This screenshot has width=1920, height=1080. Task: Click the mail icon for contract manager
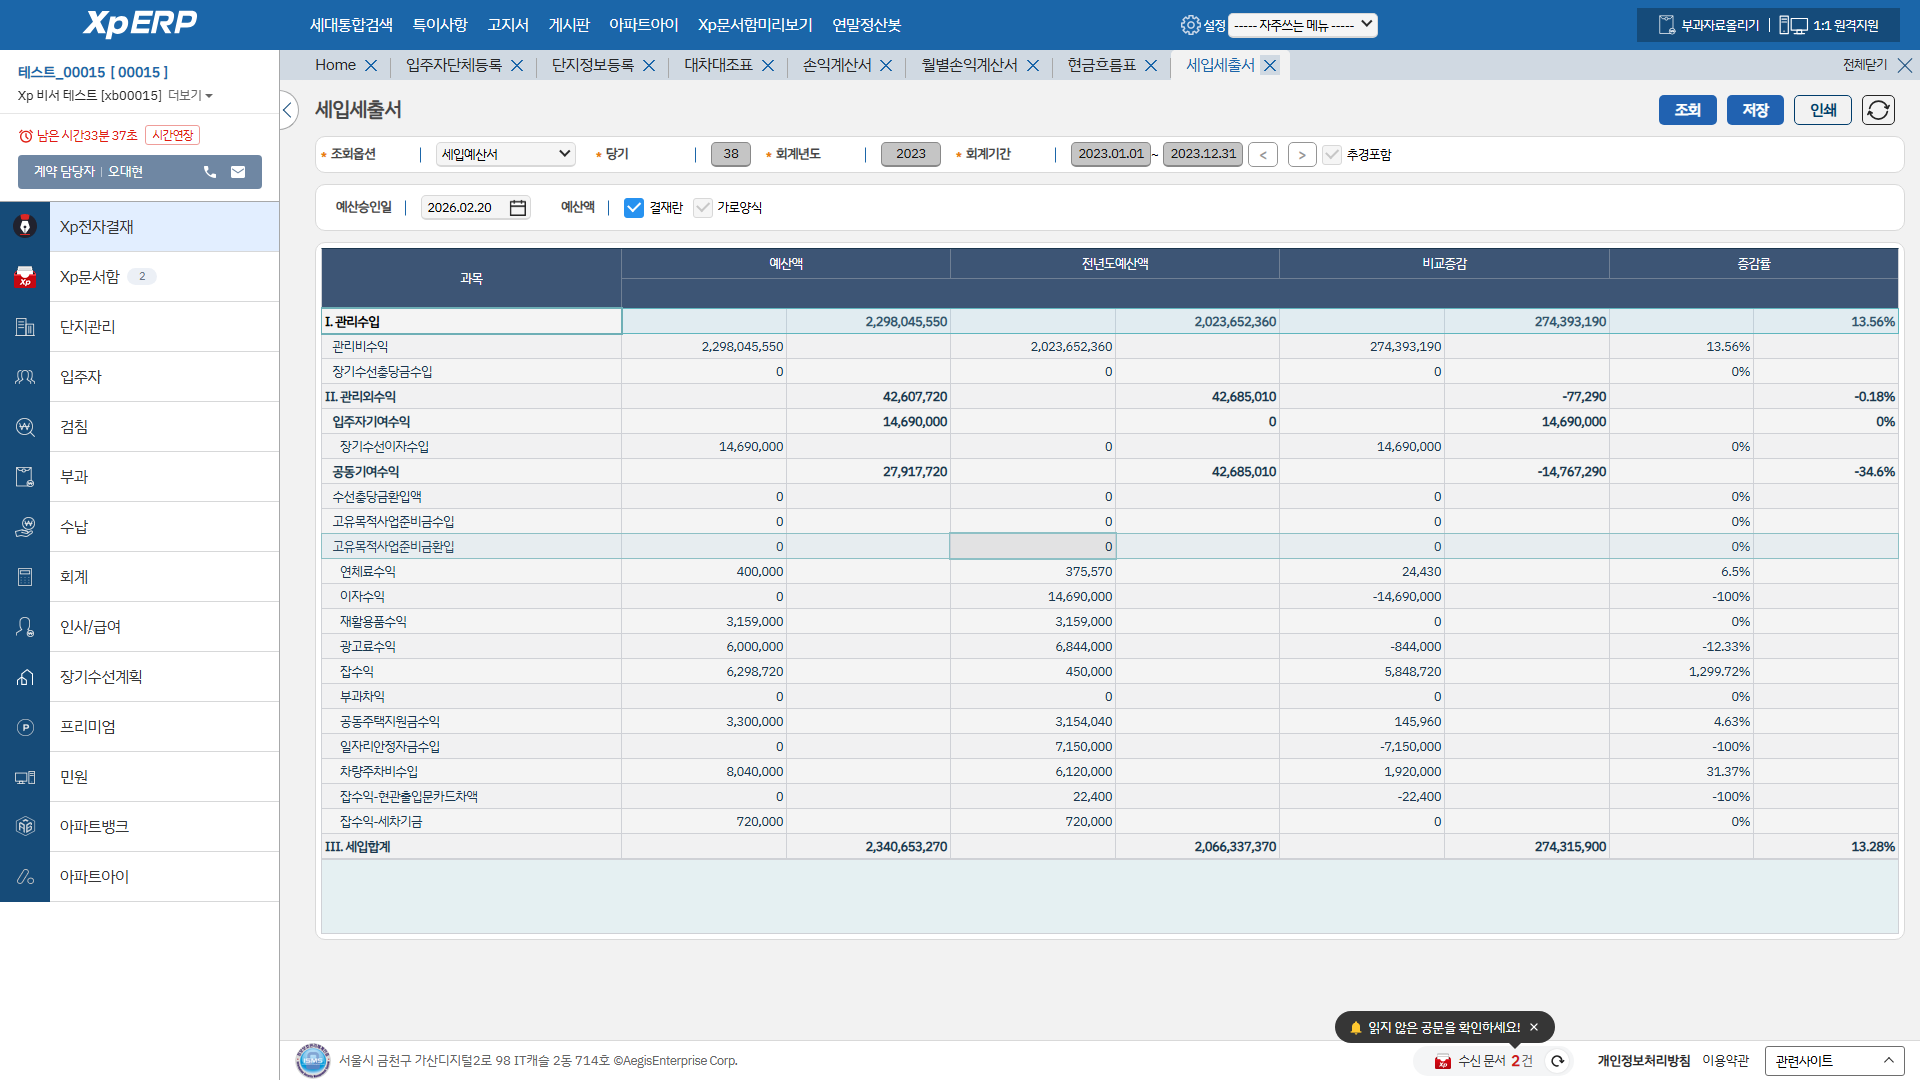pyautogui.click(x=238, y=172)
